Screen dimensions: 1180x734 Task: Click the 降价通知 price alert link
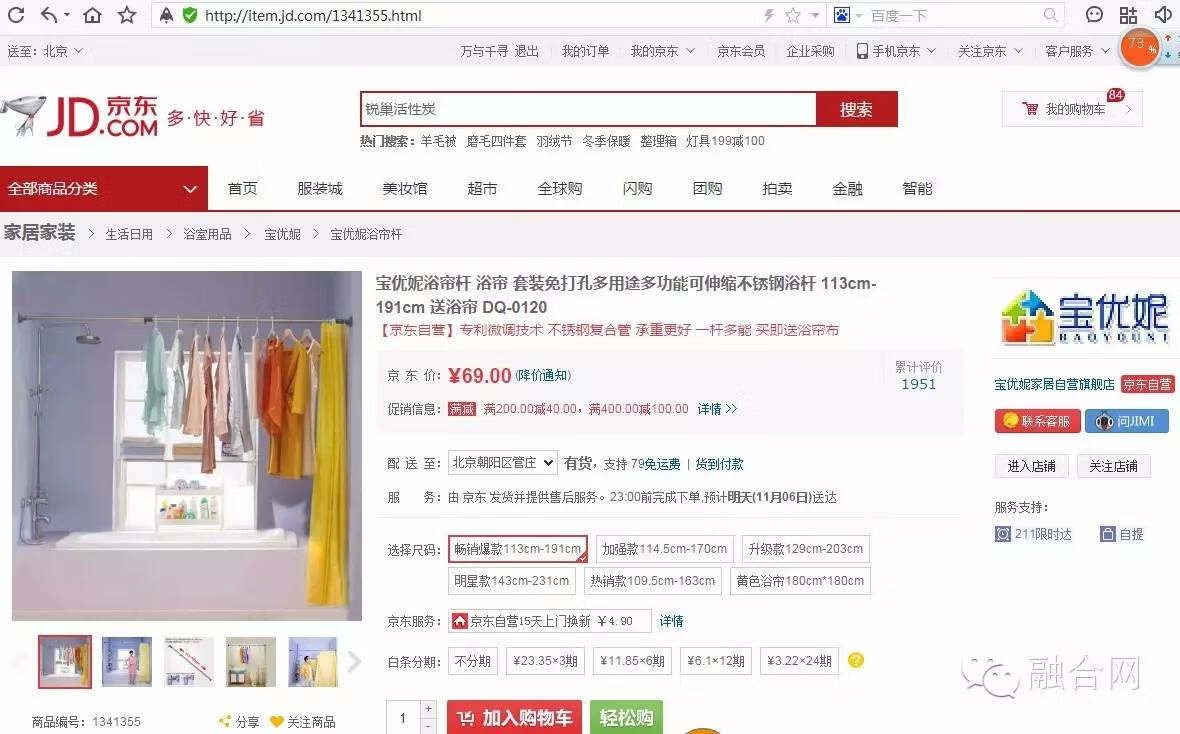[x=543, y=375]
